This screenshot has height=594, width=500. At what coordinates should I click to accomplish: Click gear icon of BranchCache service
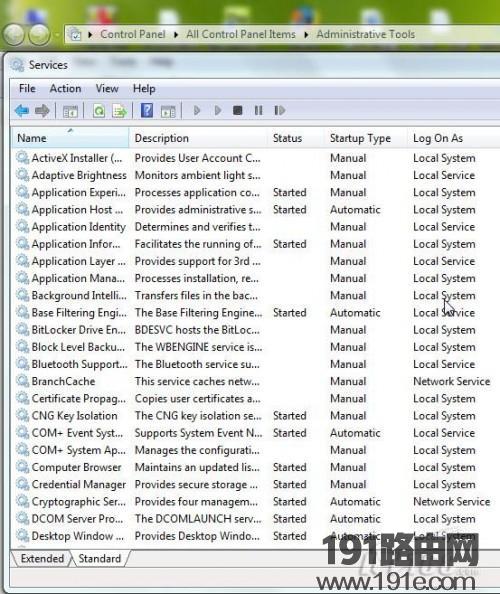coord(22,381)
